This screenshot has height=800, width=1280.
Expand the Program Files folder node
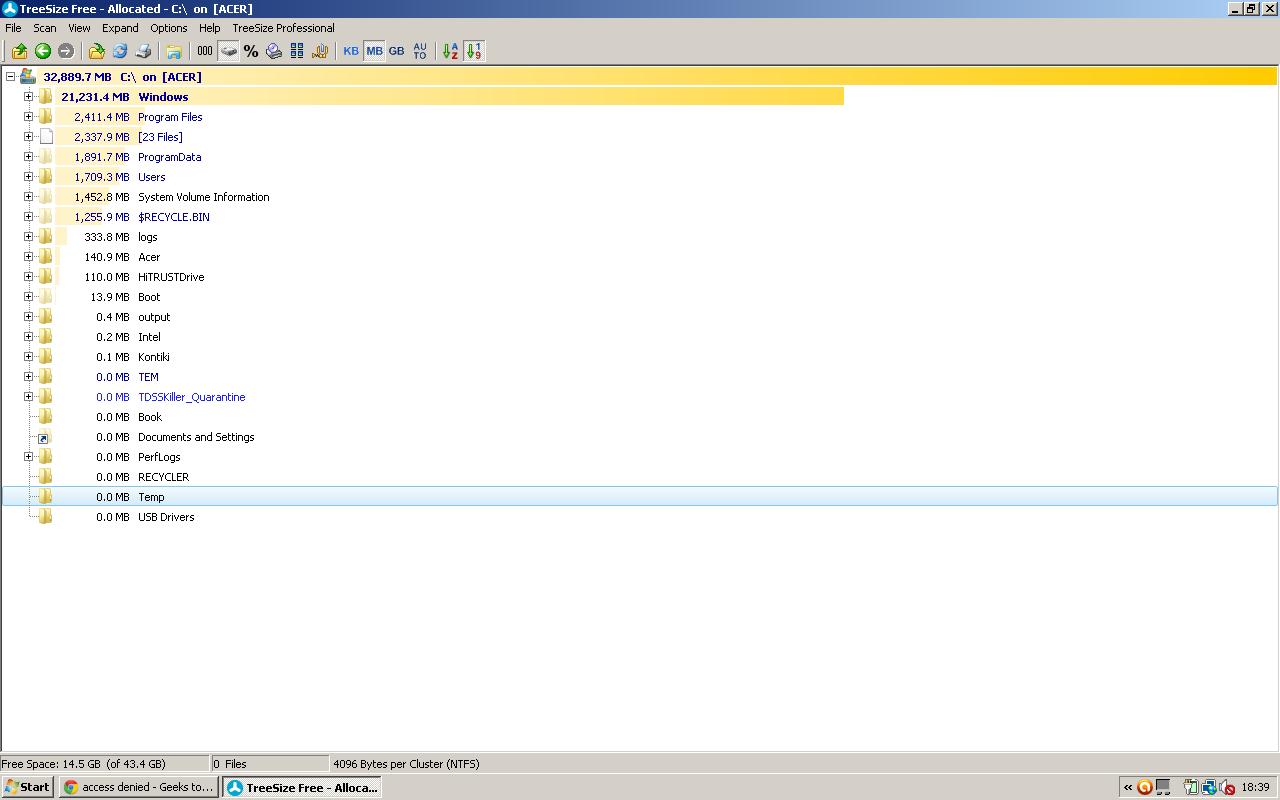pos(28,117)
